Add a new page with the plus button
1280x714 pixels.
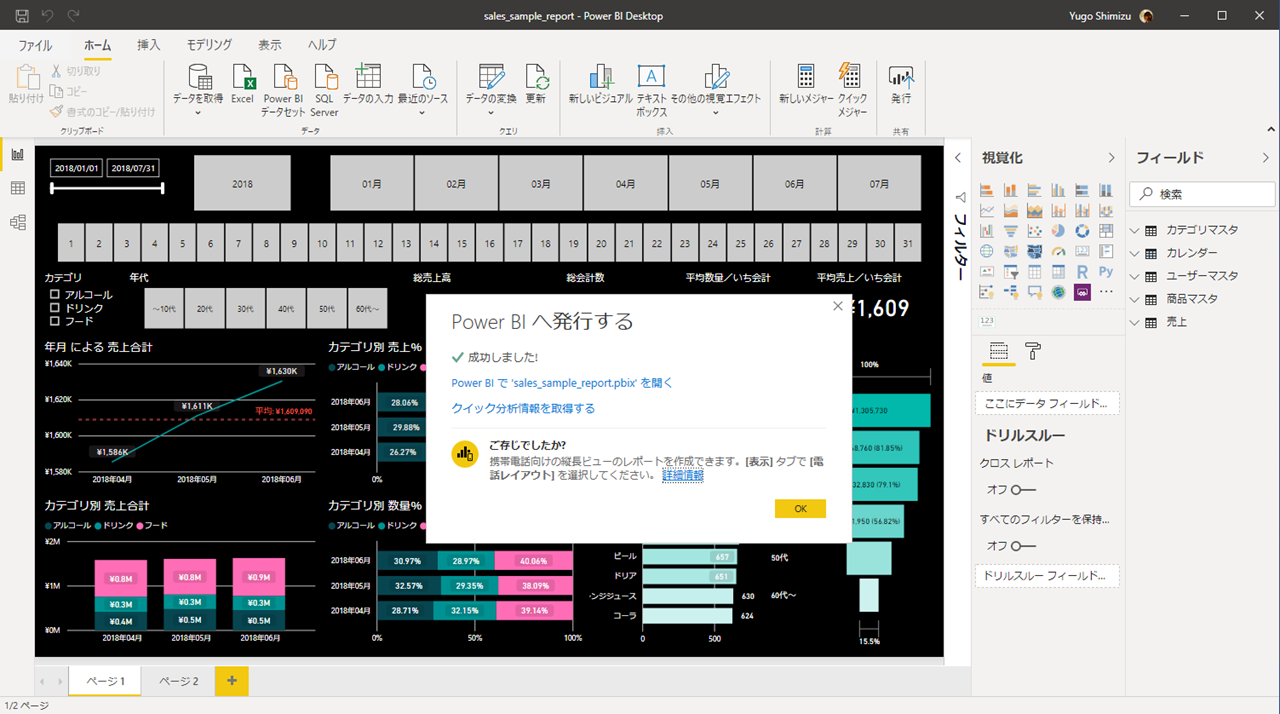(x=231, y=681)
